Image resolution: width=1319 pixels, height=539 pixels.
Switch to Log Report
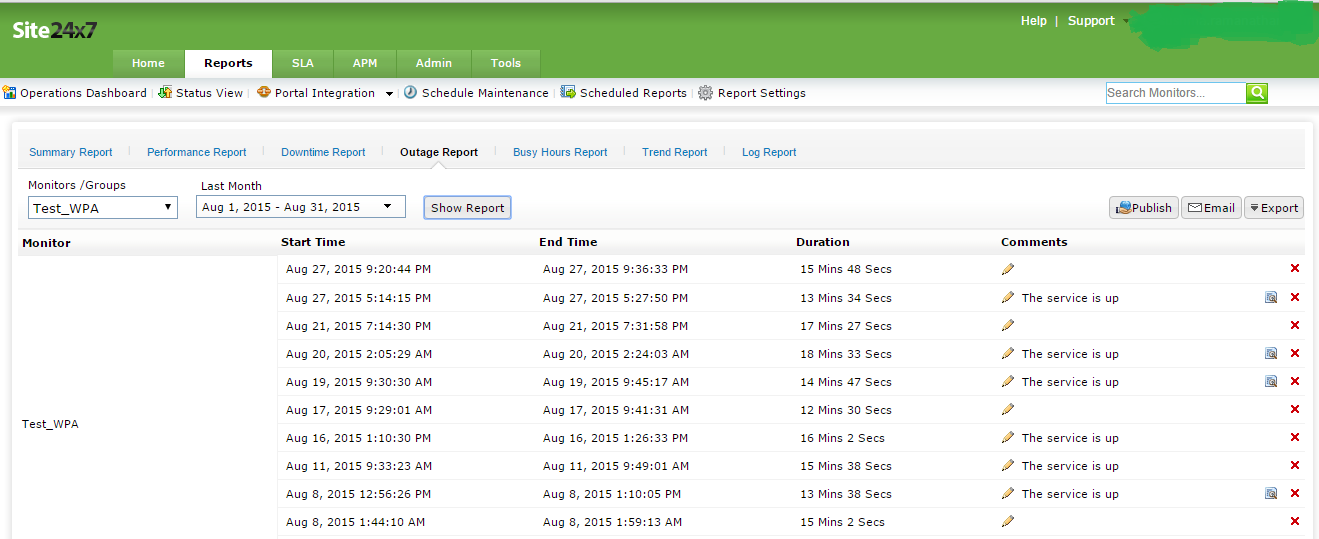(x=769, y=152)
